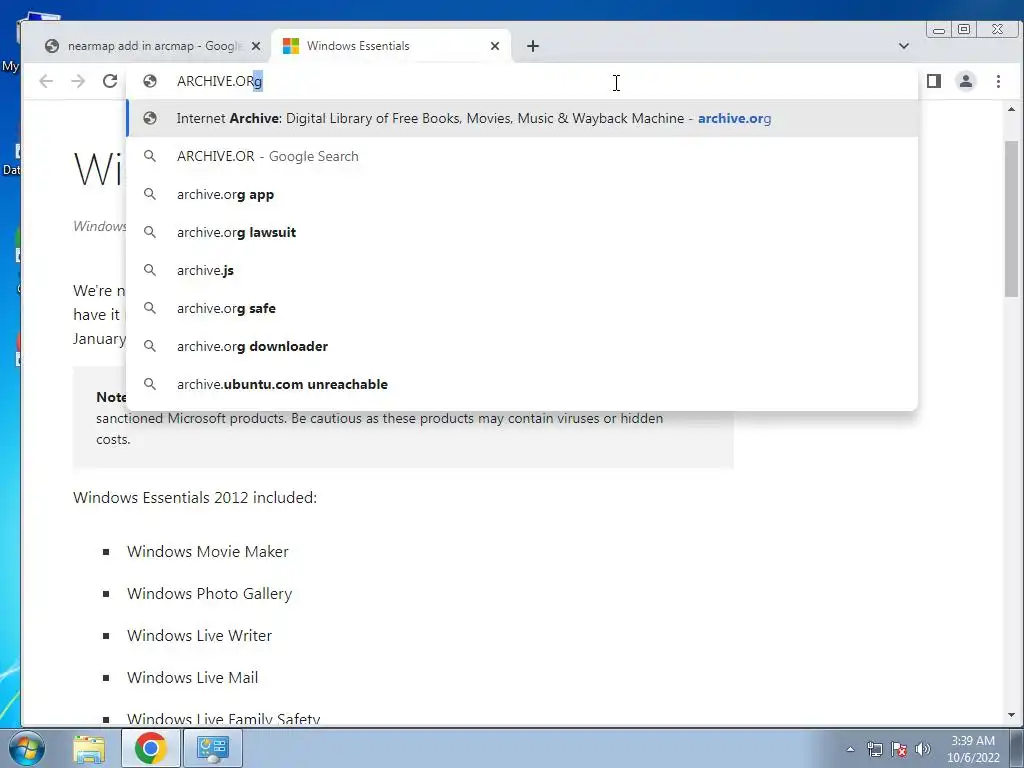This screenshot has width=1024, height=768.
Task: Pick the archive.org app suggestion
Action: [522, 194]
